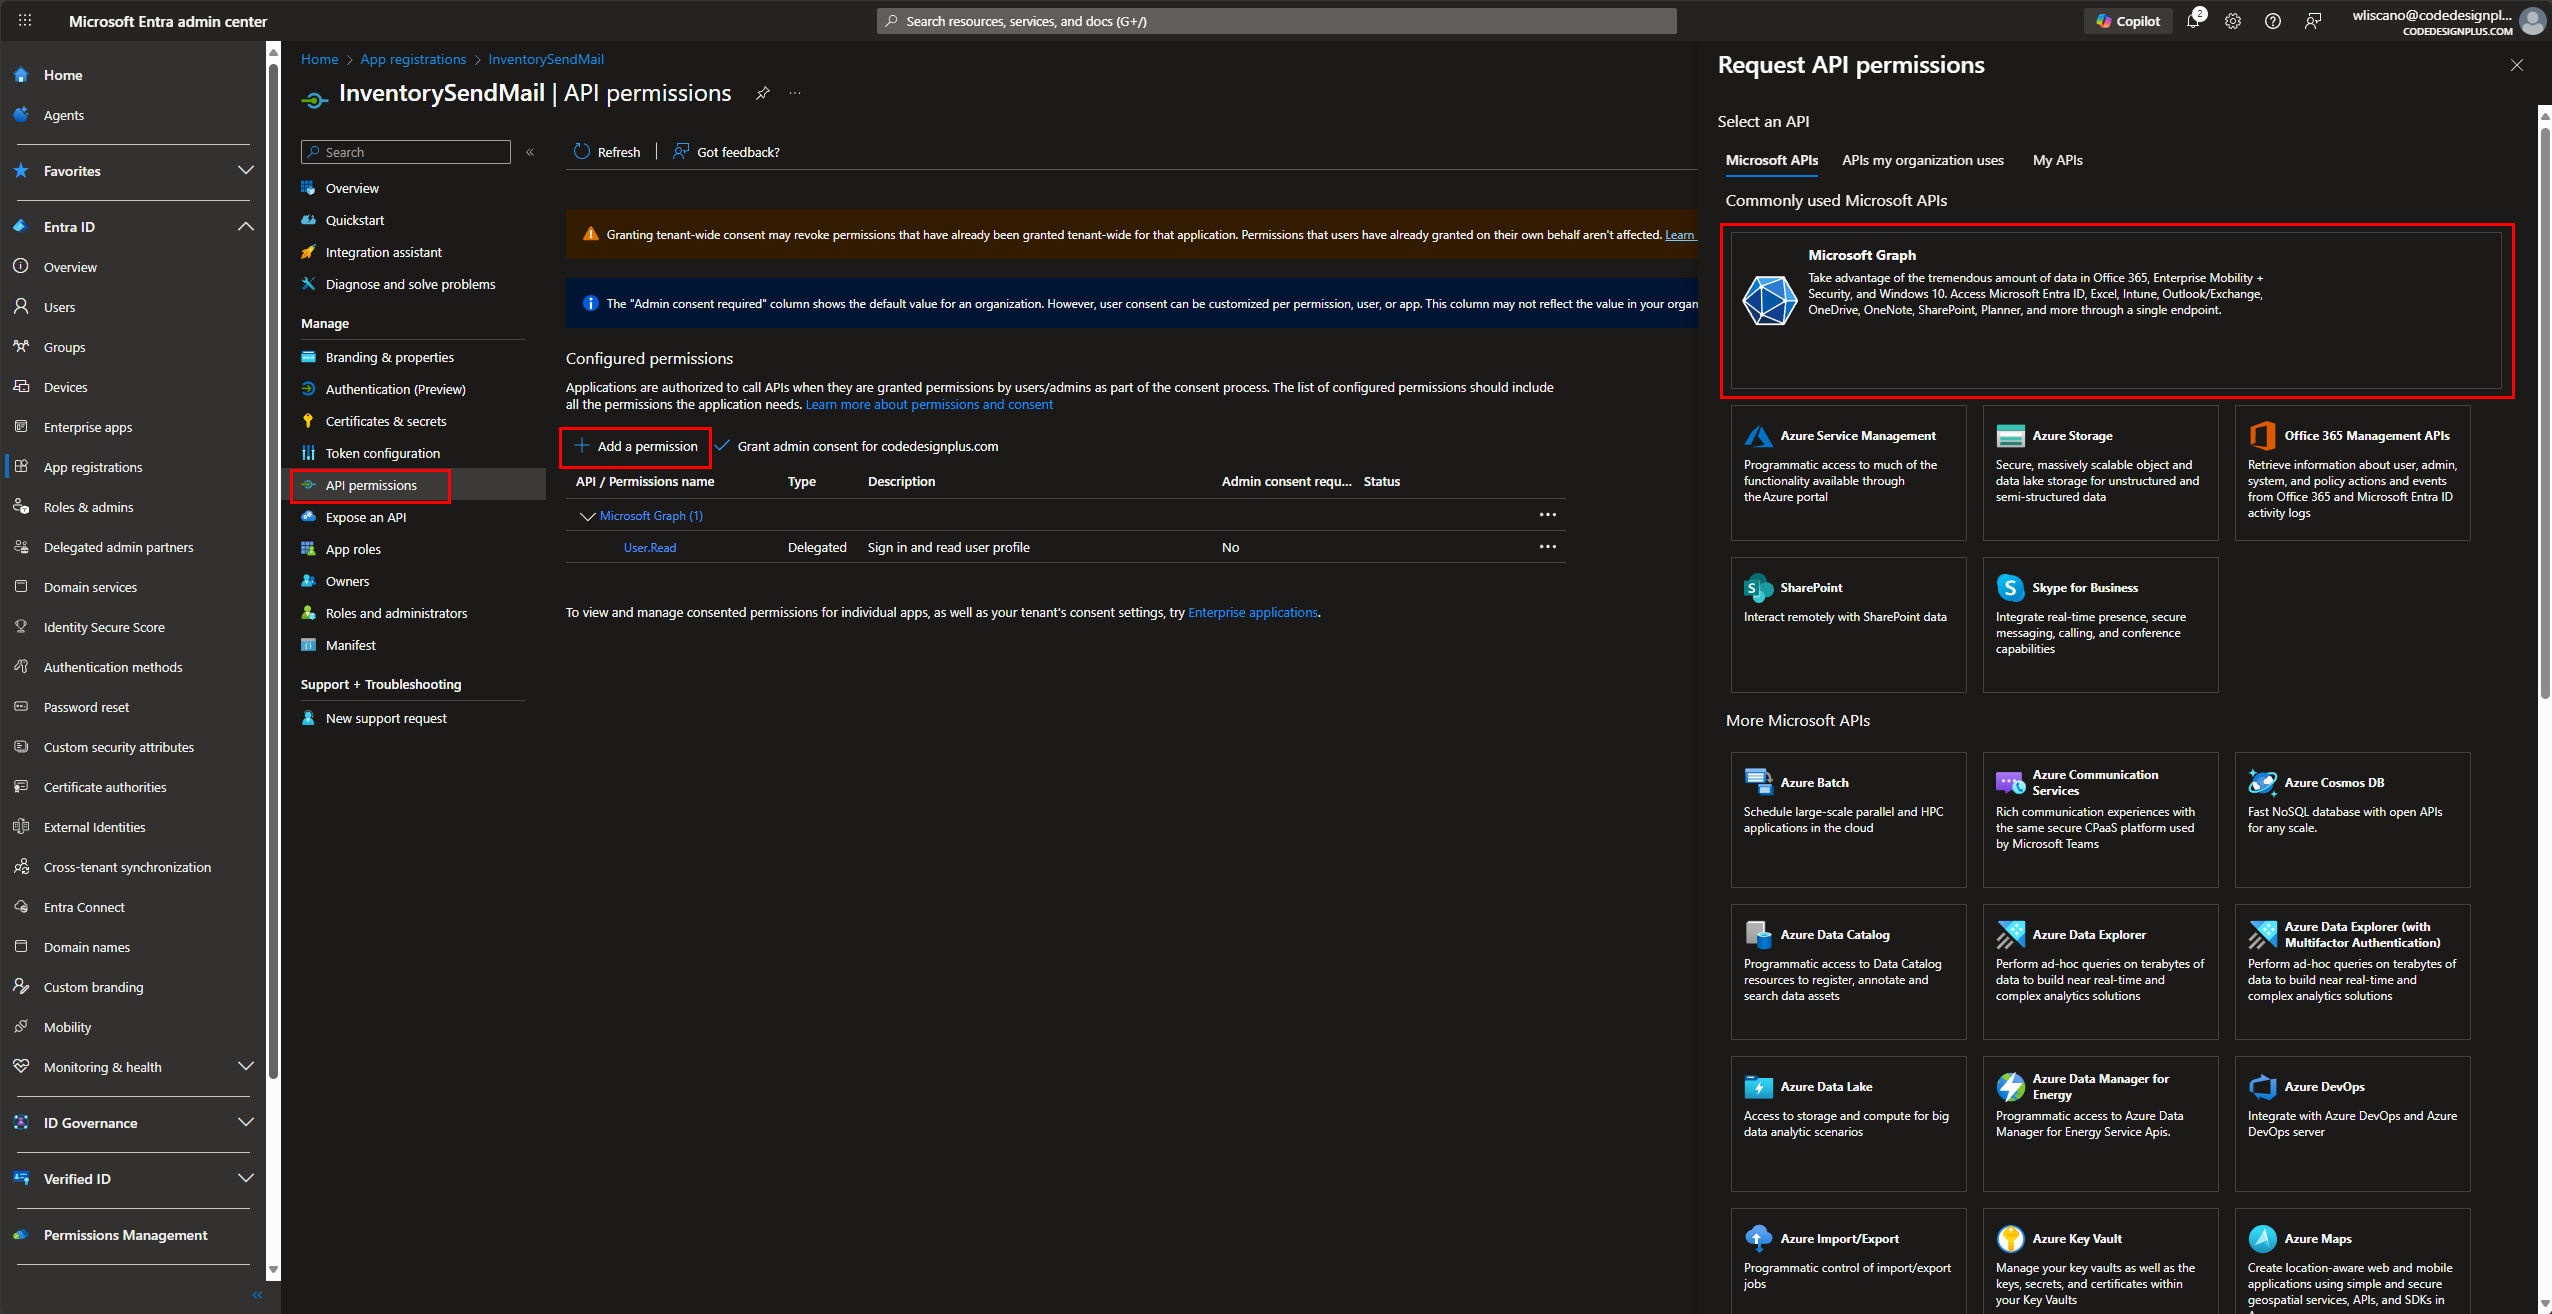Open Certificates & secrets
Image resolution: width=2552 pixels, height=1314 pixels.
[x=386, y=421]
